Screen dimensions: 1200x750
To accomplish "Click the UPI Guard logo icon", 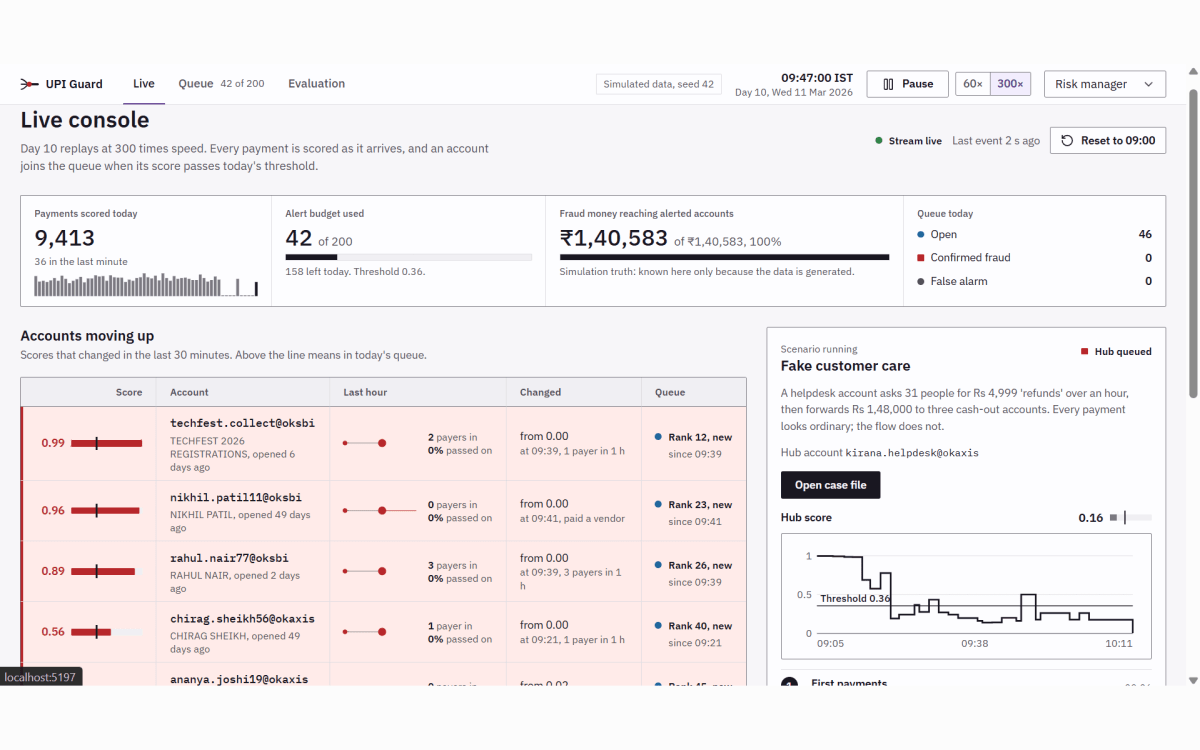I will [29, 84].
